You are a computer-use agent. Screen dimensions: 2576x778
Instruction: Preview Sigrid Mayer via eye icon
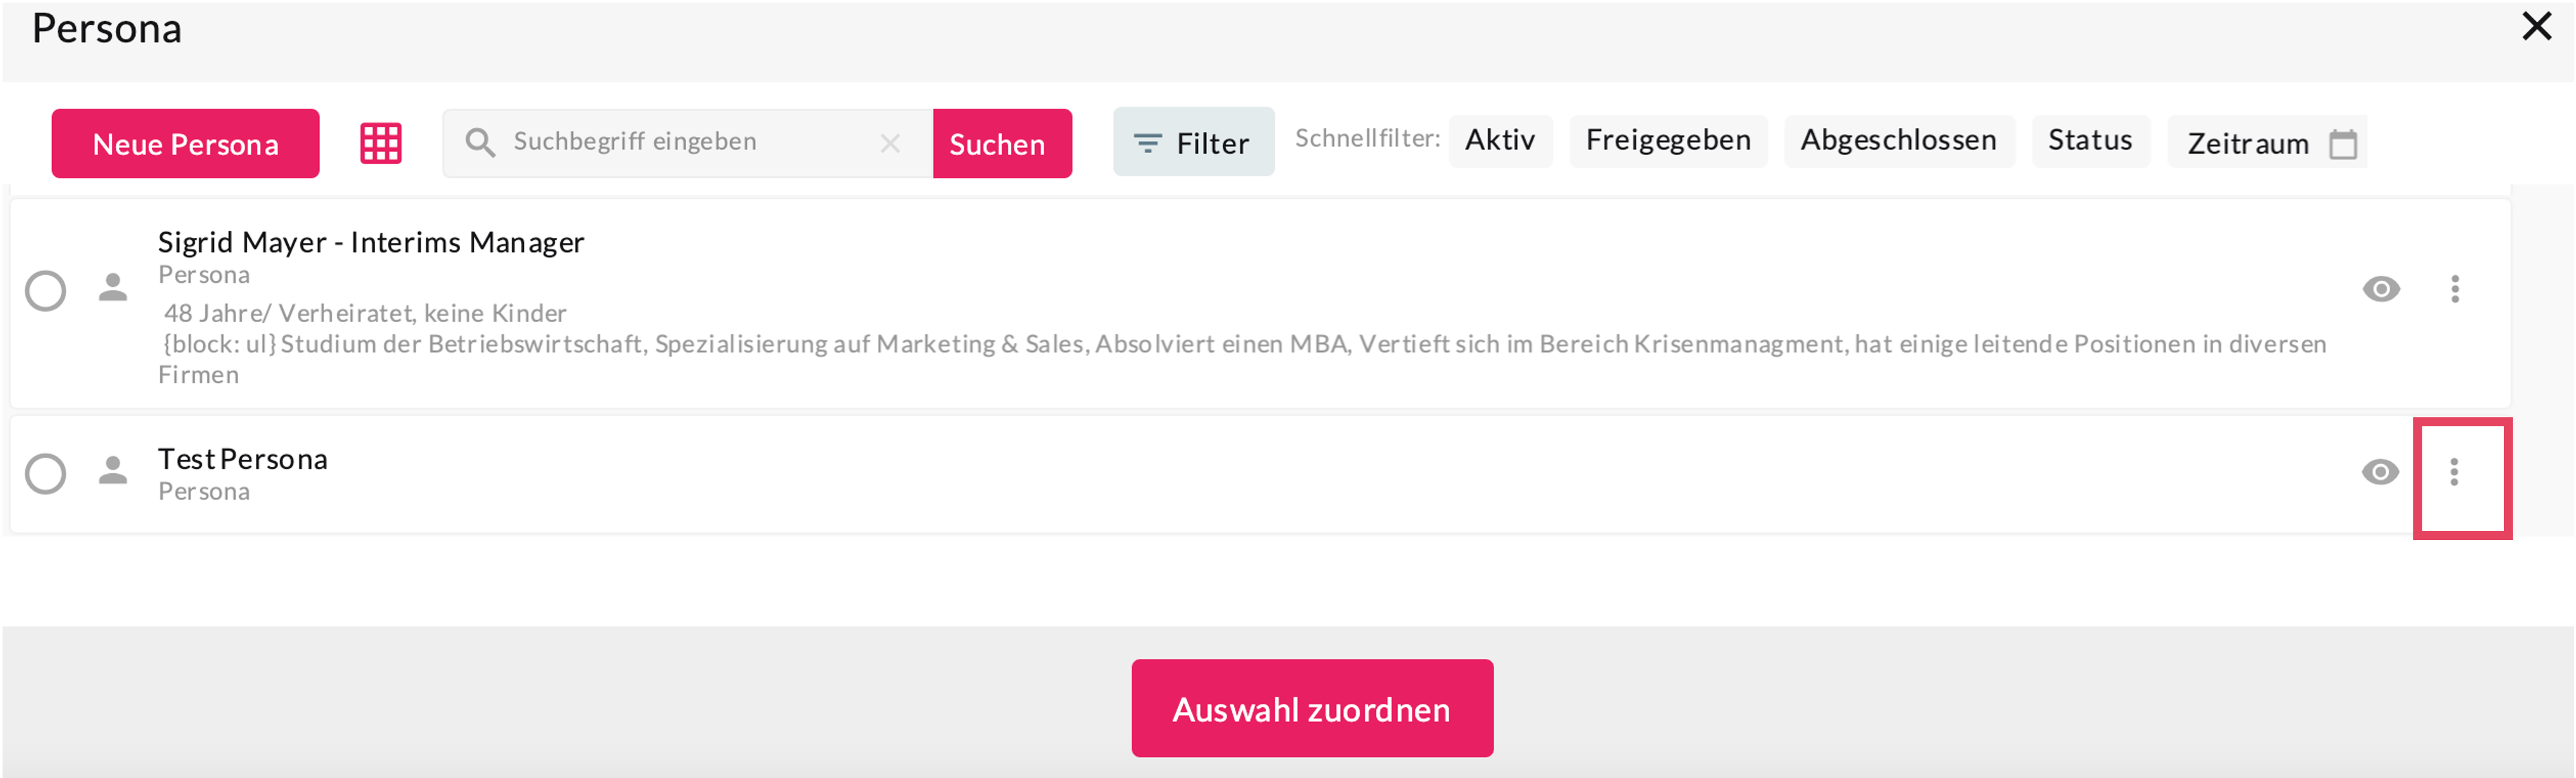tap(2381, 289)
